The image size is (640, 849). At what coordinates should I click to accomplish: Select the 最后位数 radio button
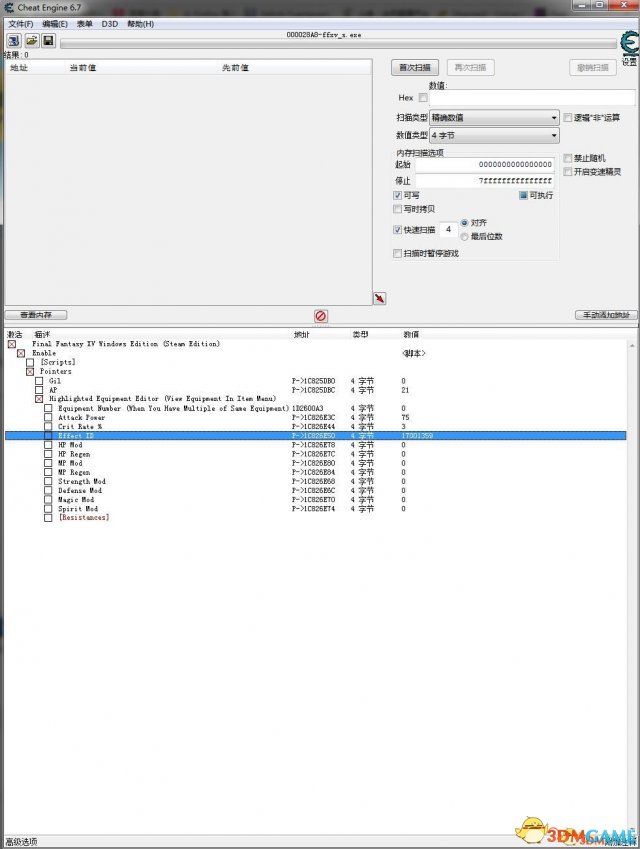pos(464,237)
